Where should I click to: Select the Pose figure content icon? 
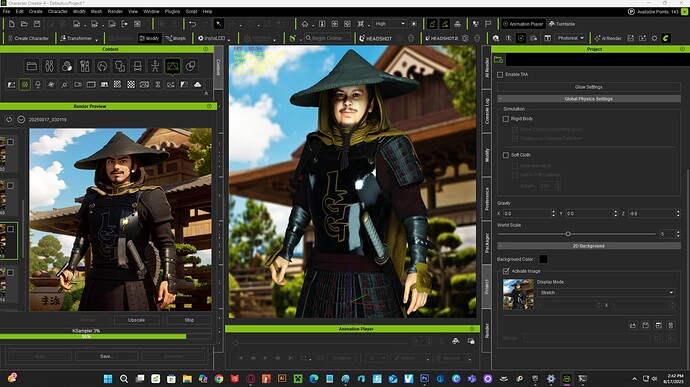[x=155, y=66]
